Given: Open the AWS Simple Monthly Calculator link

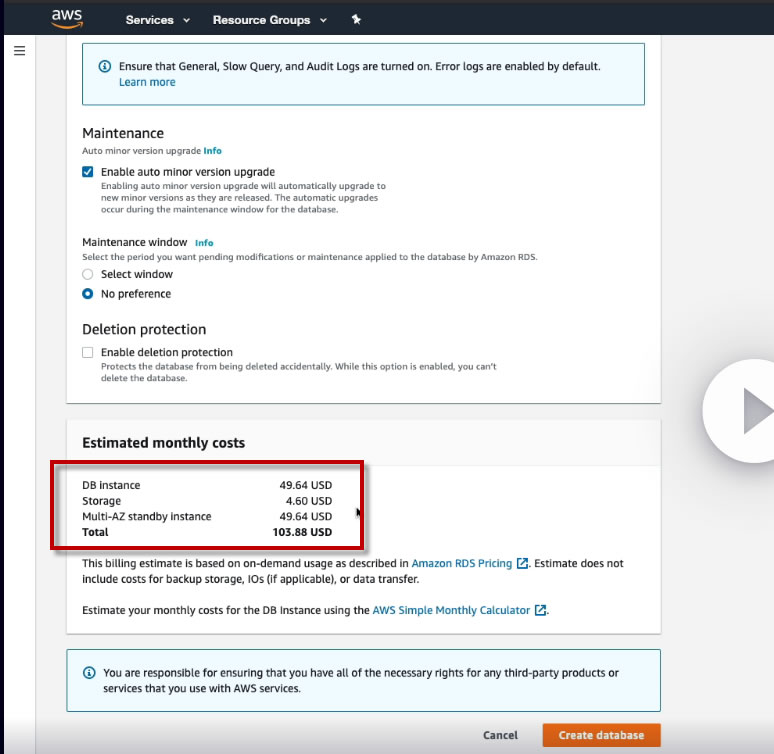Looking at the screenshot, I should 451,610.
